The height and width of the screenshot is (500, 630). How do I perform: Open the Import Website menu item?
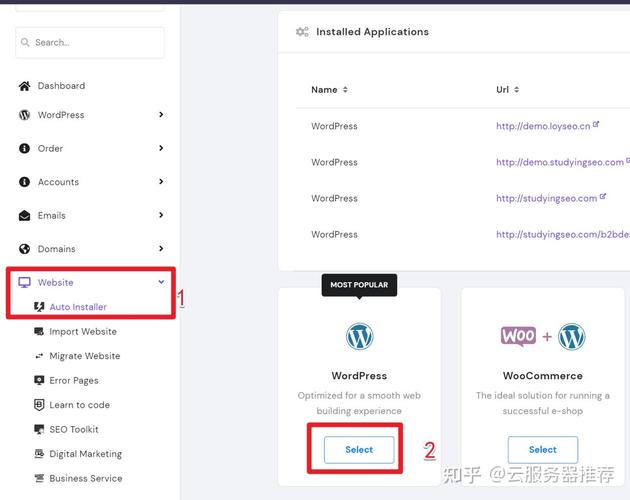tap(83, 332)
